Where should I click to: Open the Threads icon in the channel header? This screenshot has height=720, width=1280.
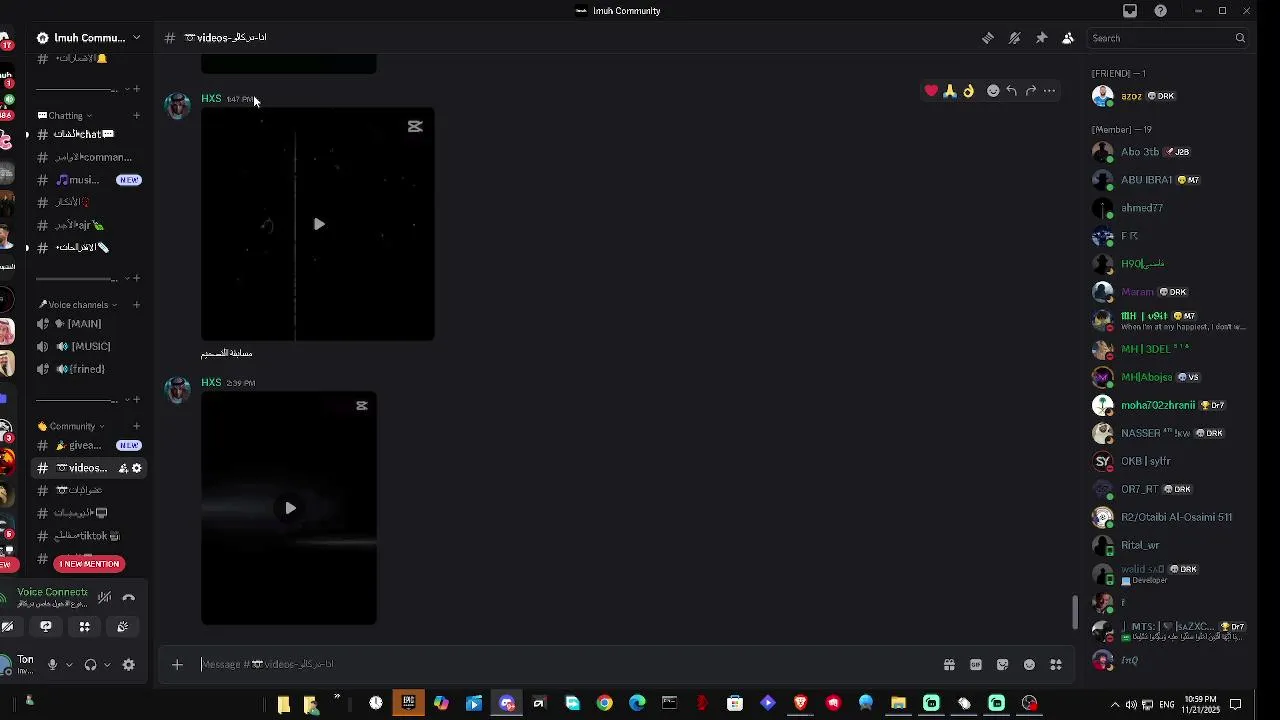tap(988, 38)
